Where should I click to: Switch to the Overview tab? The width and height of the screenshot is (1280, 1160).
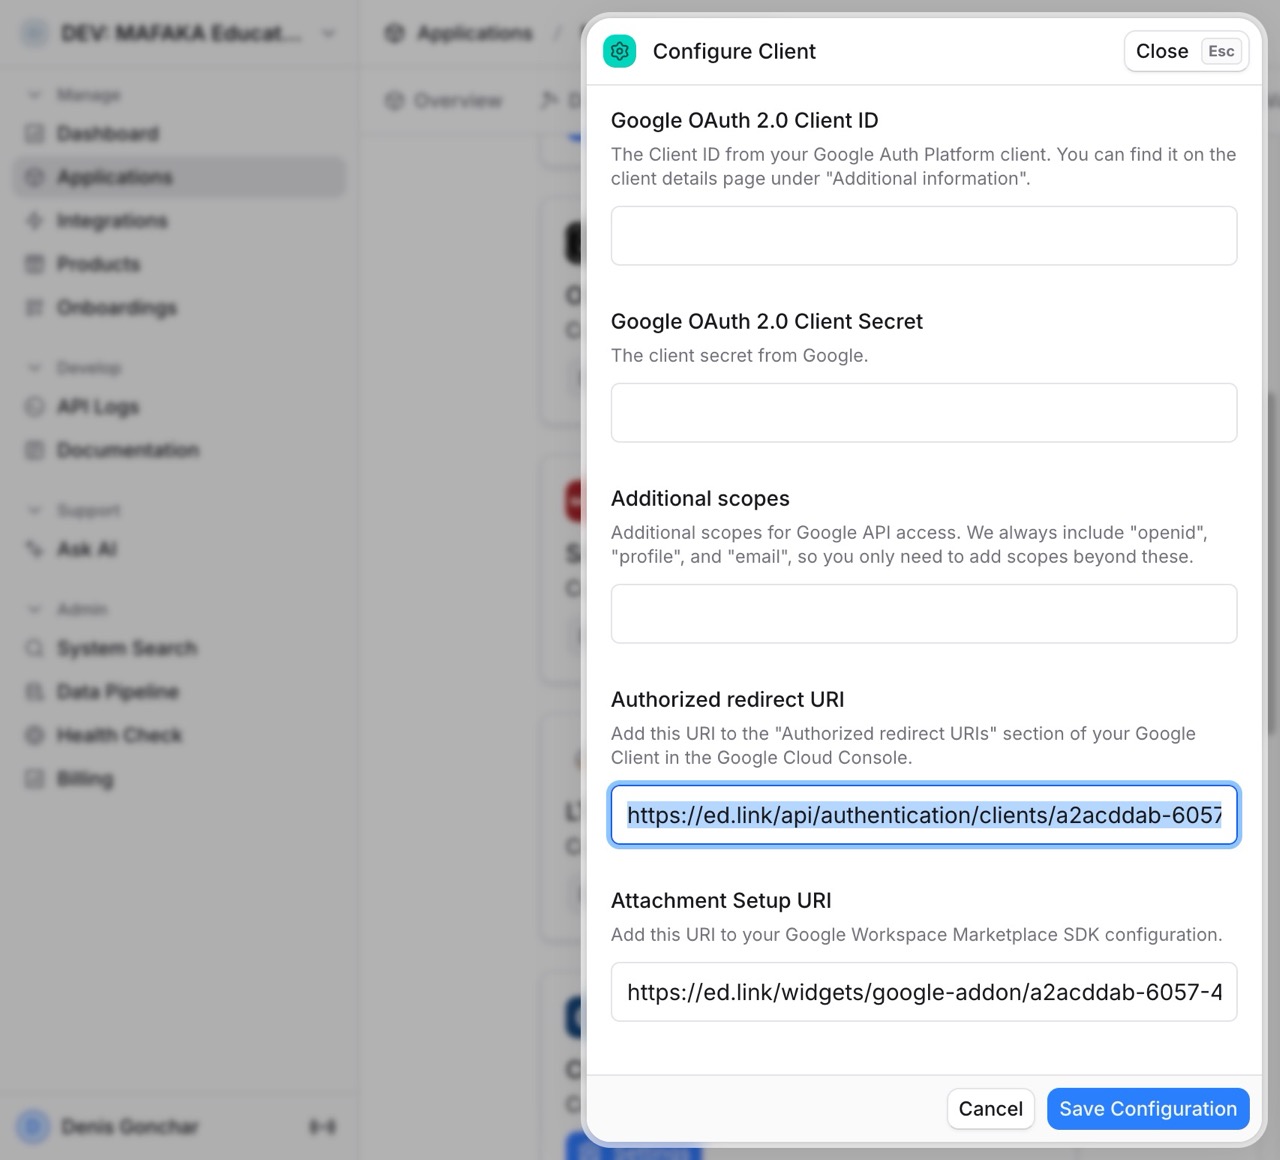coord(444,101)
